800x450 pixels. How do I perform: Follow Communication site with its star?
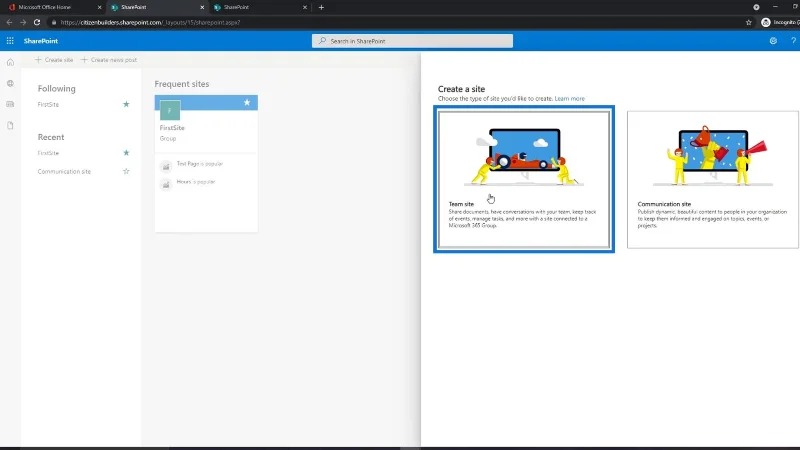[x=126, y=171]
